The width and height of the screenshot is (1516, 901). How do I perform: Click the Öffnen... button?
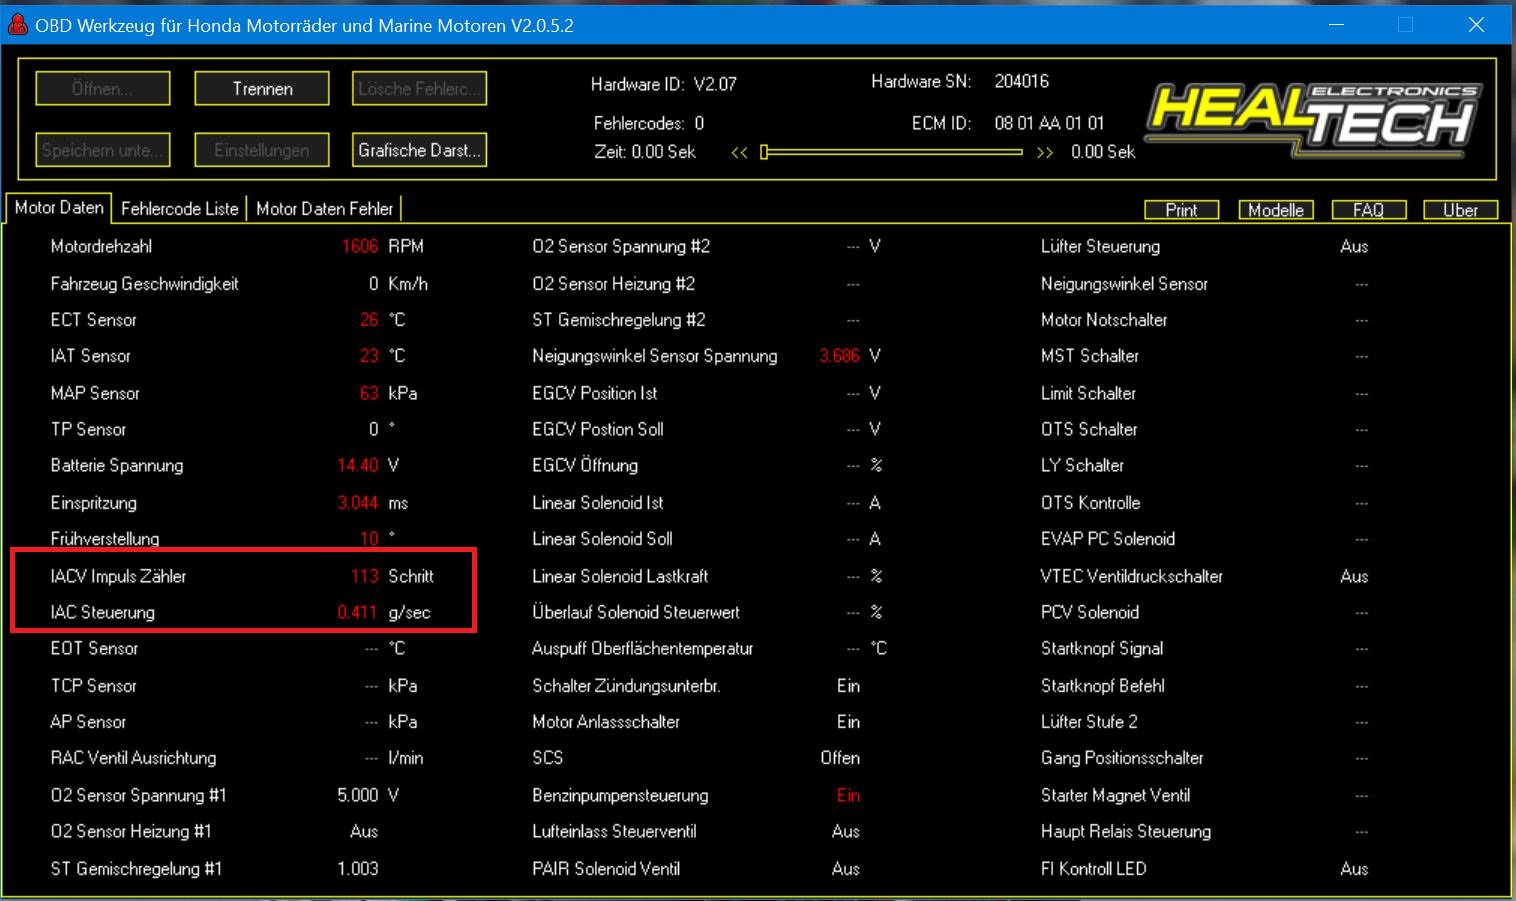pos(102,89)
